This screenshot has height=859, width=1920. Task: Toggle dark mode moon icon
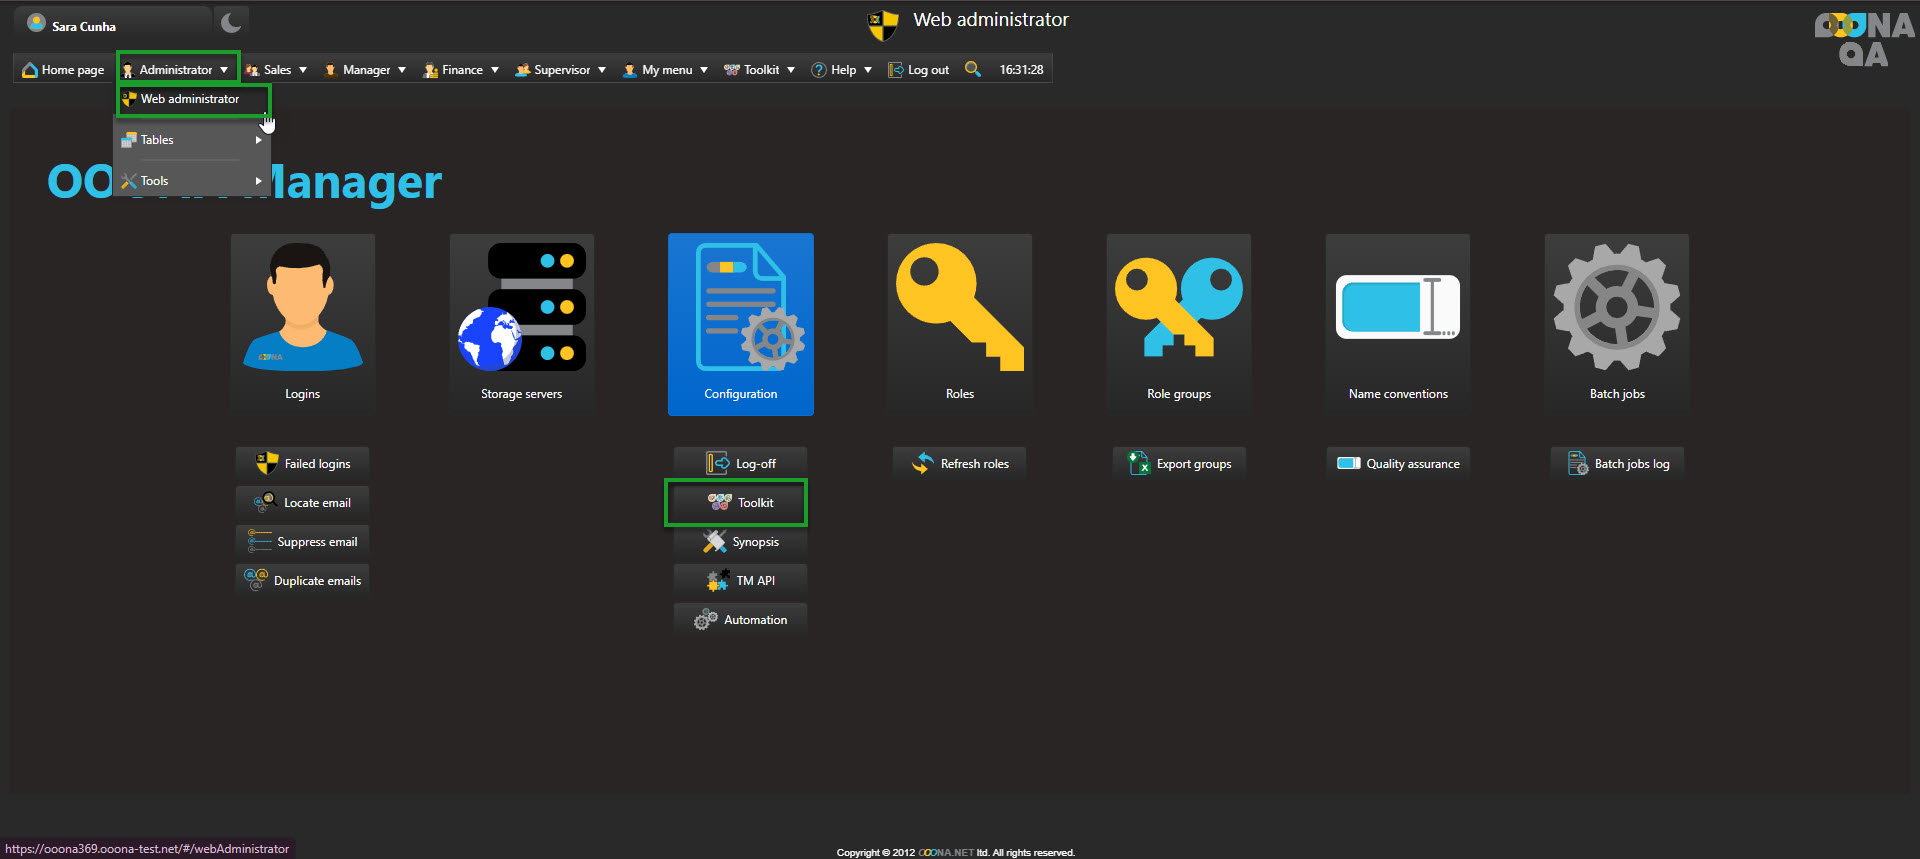(231, 22)
